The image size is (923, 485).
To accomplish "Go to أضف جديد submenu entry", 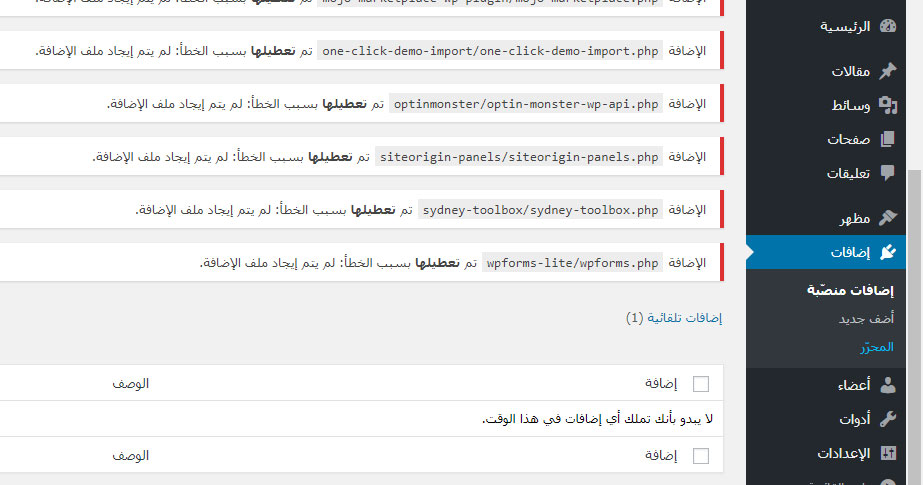I will tap(866, 318).
